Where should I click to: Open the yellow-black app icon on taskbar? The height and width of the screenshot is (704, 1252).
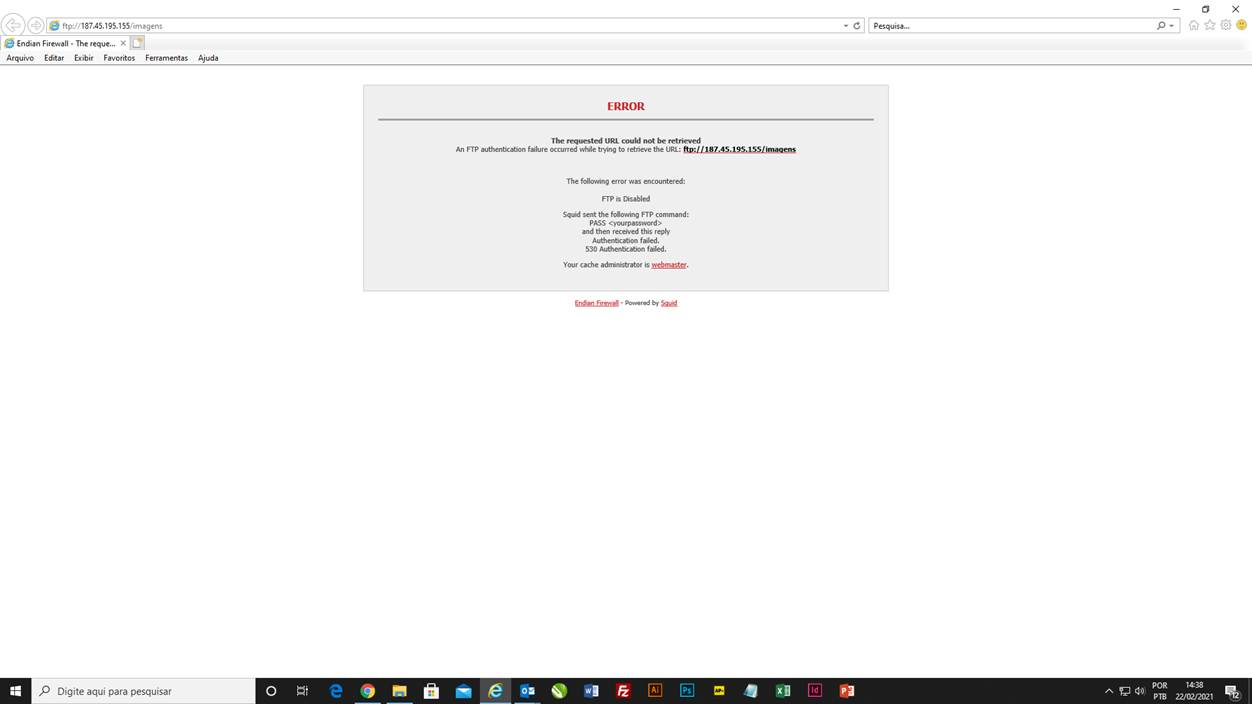[719, 691]
